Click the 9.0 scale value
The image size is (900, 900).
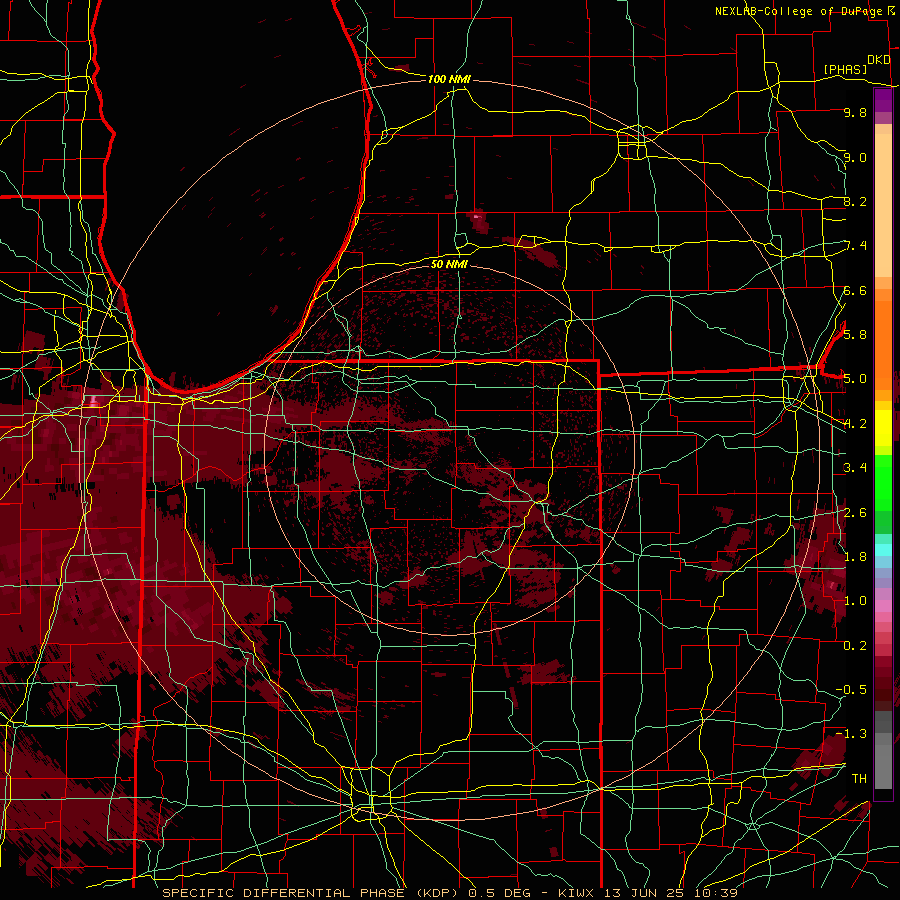855,157
